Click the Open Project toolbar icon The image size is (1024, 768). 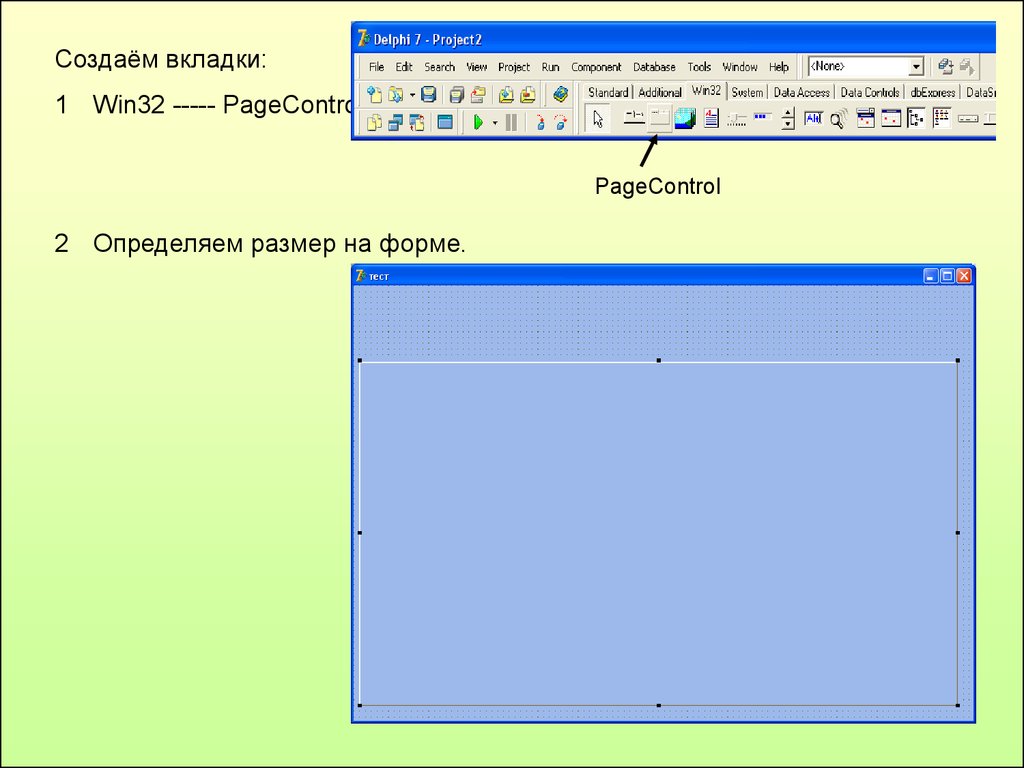478,95
